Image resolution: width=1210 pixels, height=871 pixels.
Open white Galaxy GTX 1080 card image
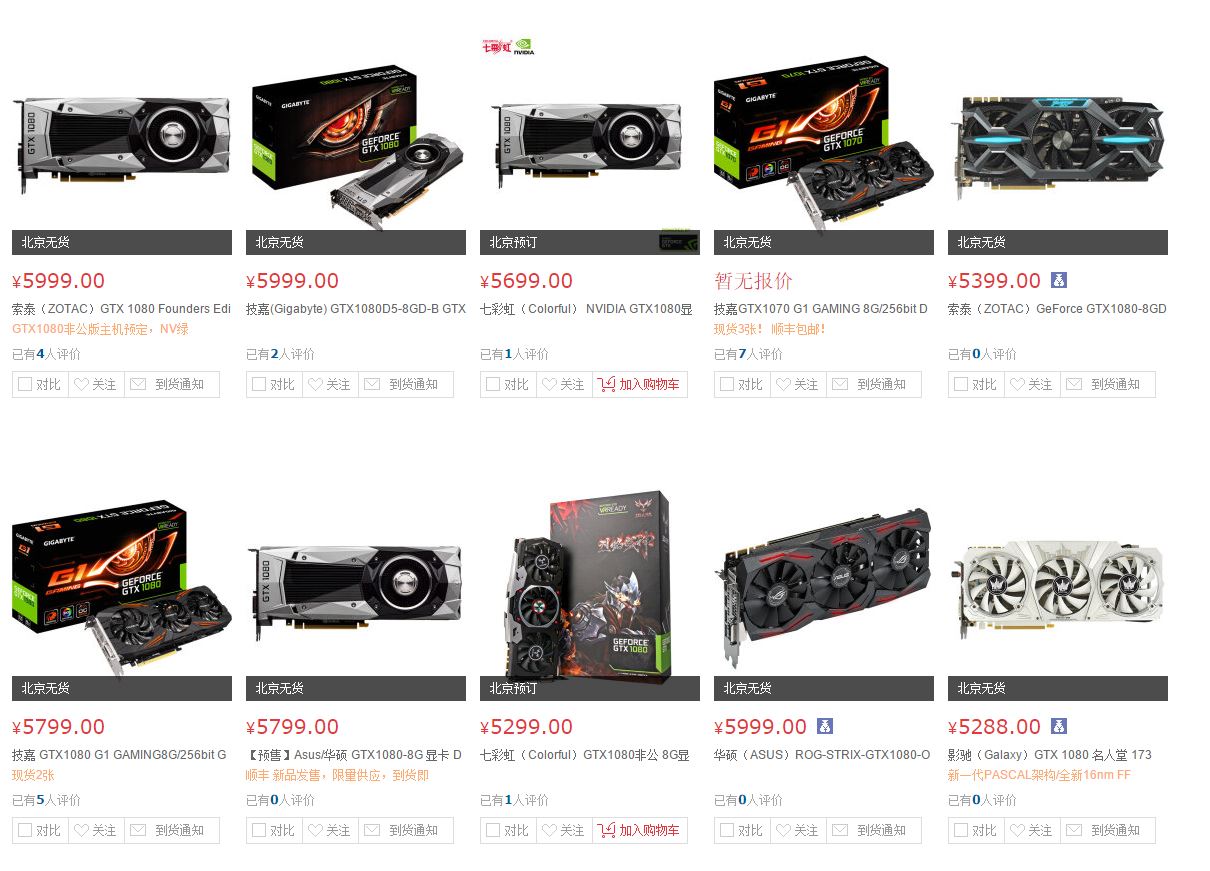[x=1057, y=590]
